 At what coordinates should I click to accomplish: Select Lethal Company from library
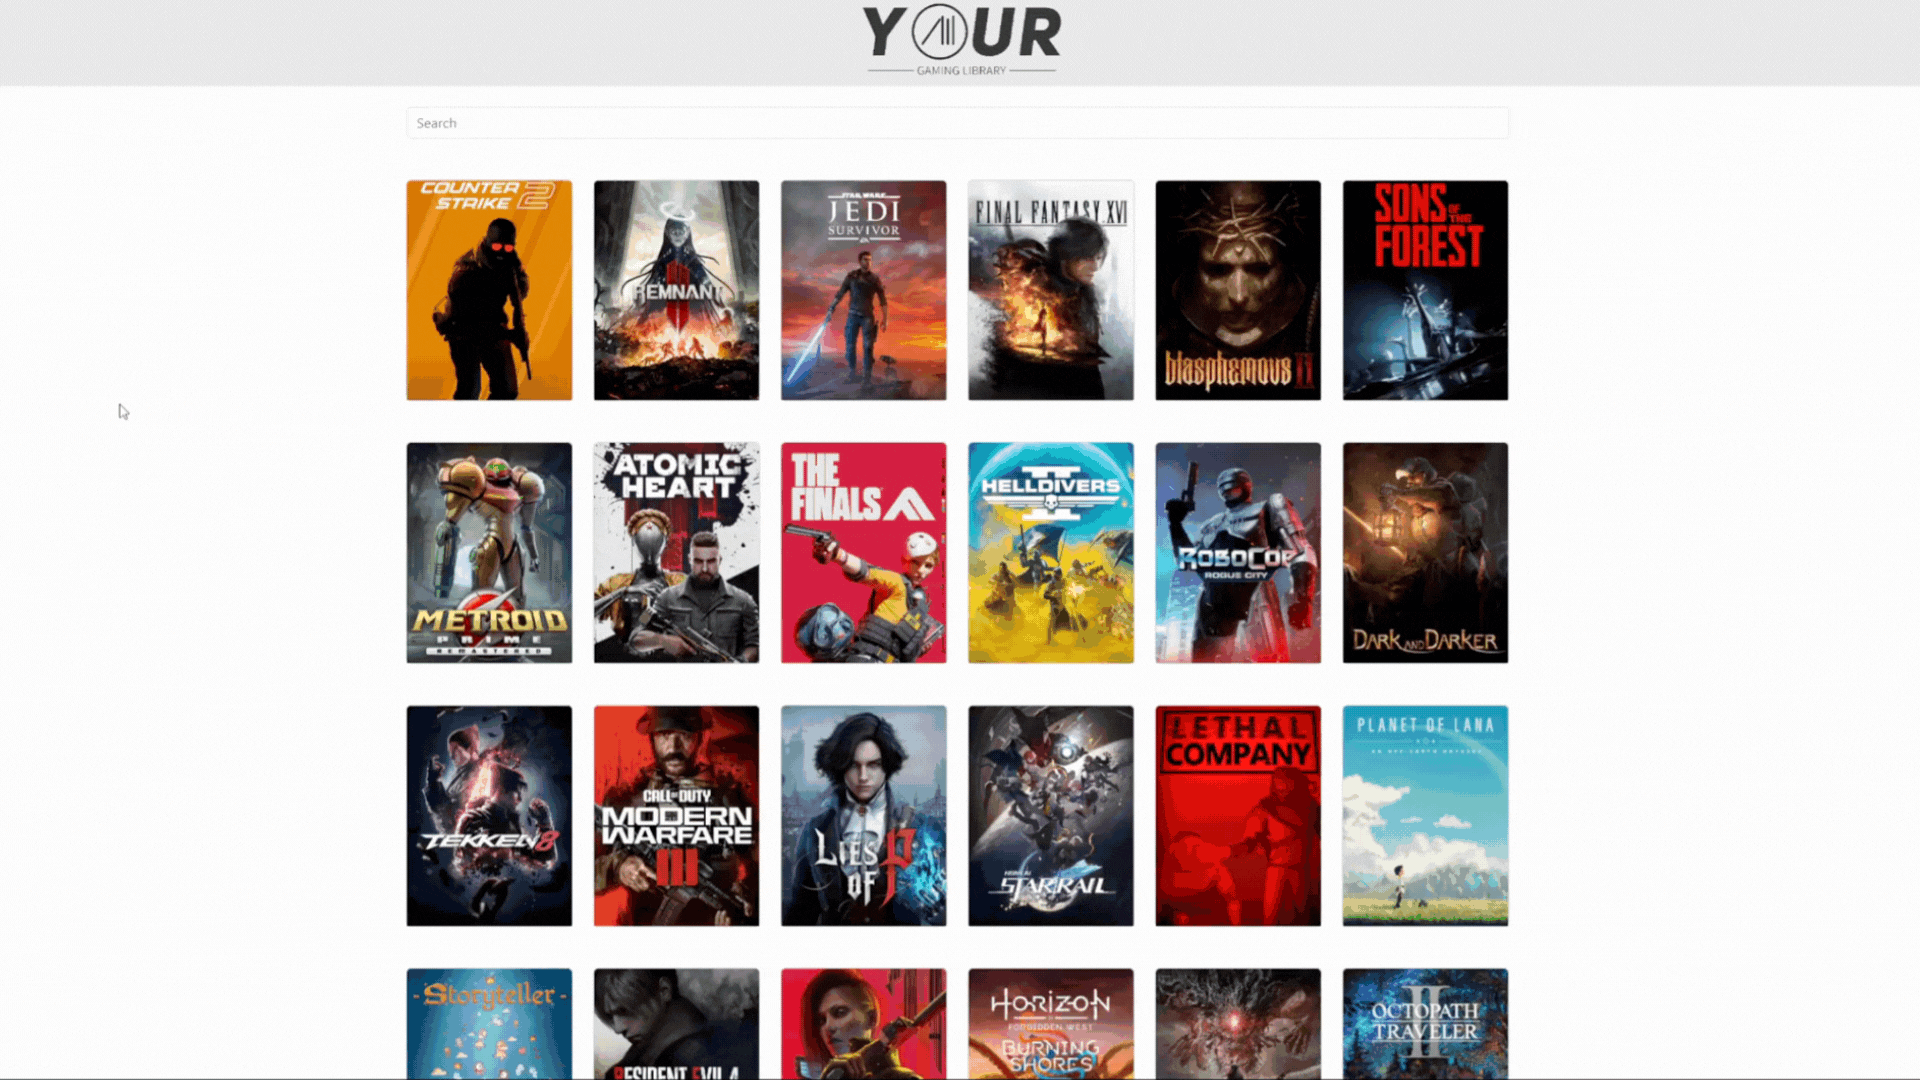pyautogui.click(x=1240, y=816)
